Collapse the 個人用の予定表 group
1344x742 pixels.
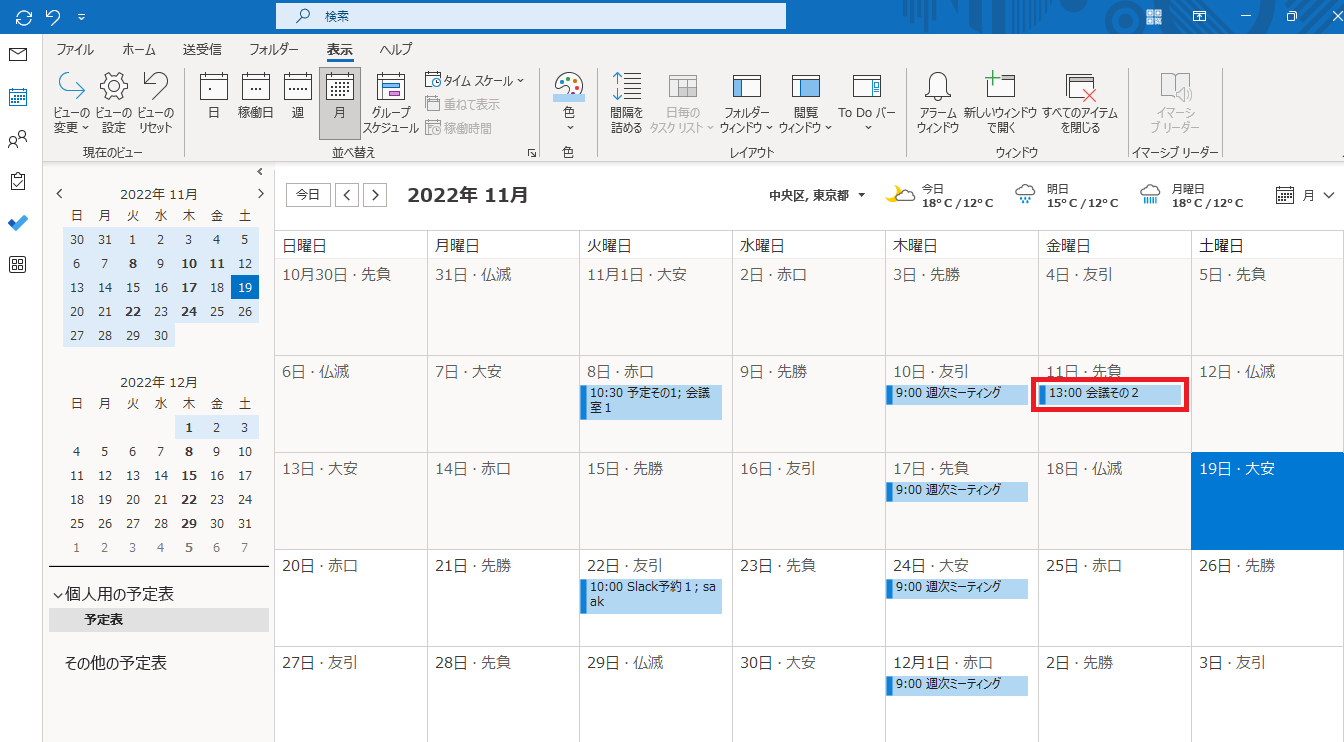57,595
